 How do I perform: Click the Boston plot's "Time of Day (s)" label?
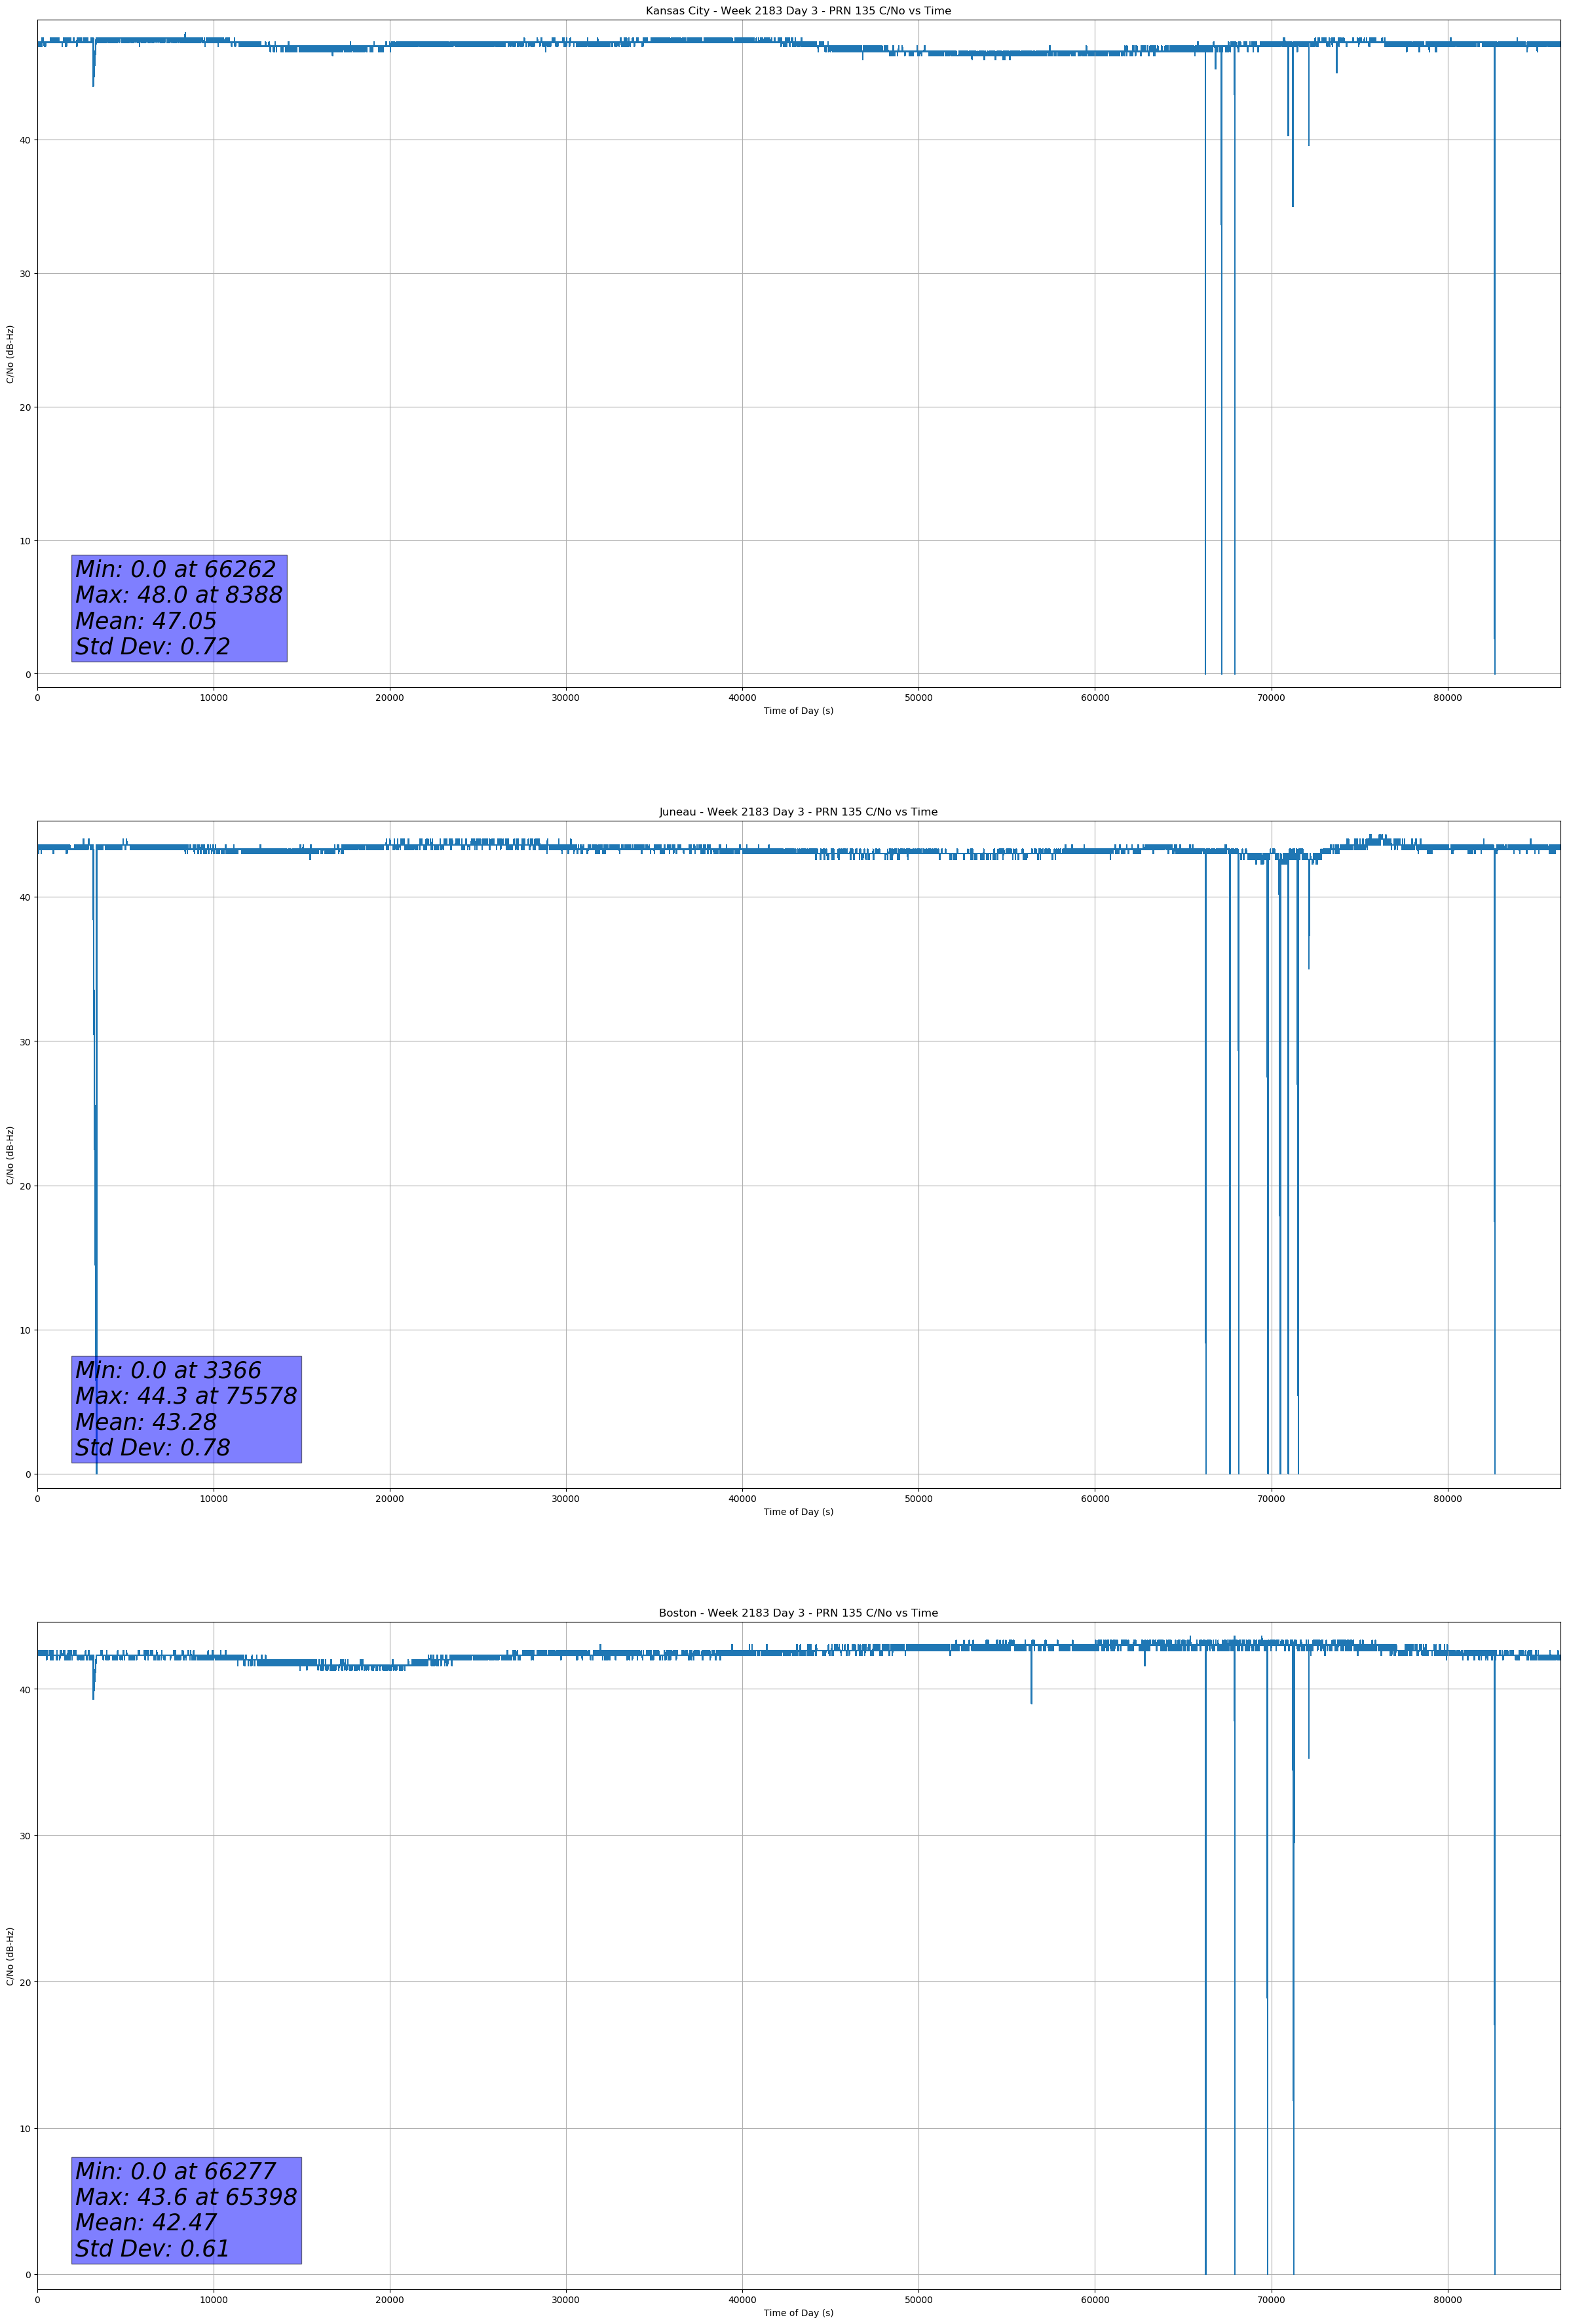pos(798,2313)
